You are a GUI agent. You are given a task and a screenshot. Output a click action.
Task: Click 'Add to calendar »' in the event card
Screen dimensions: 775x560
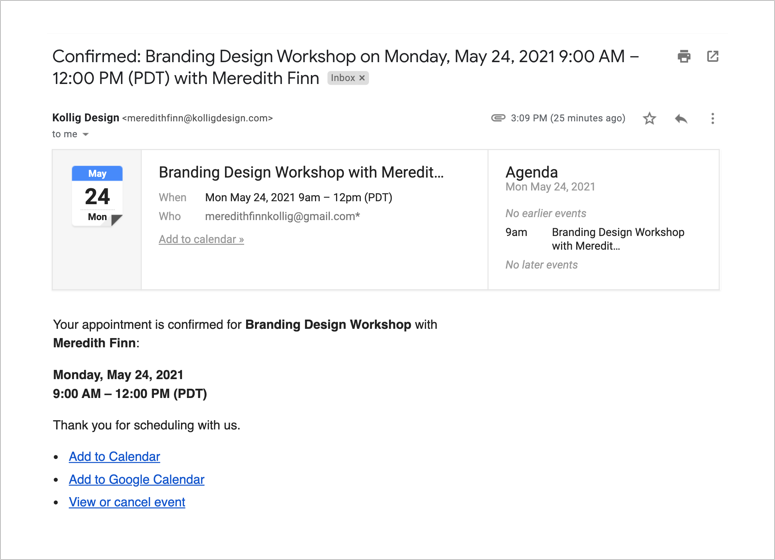[x=201, y=240]
